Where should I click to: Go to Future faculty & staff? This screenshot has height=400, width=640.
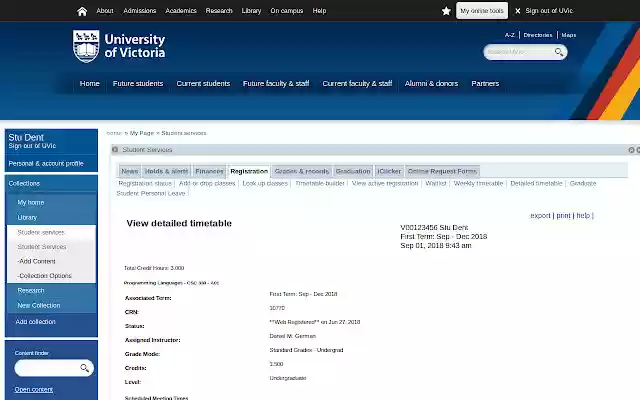coord(276,84)
